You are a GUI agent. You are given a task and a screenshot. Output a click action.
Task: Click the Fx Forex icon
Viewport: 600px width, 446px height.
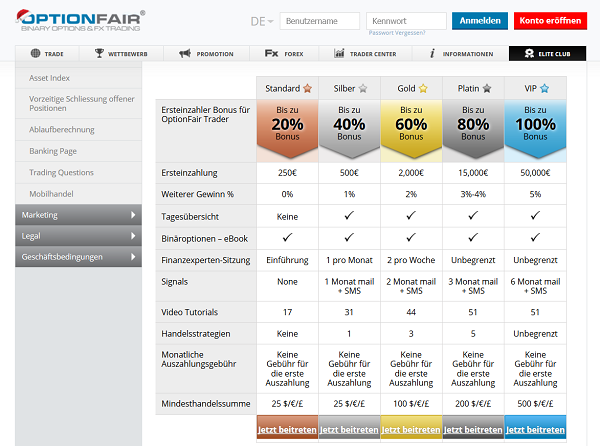[271, 53]
